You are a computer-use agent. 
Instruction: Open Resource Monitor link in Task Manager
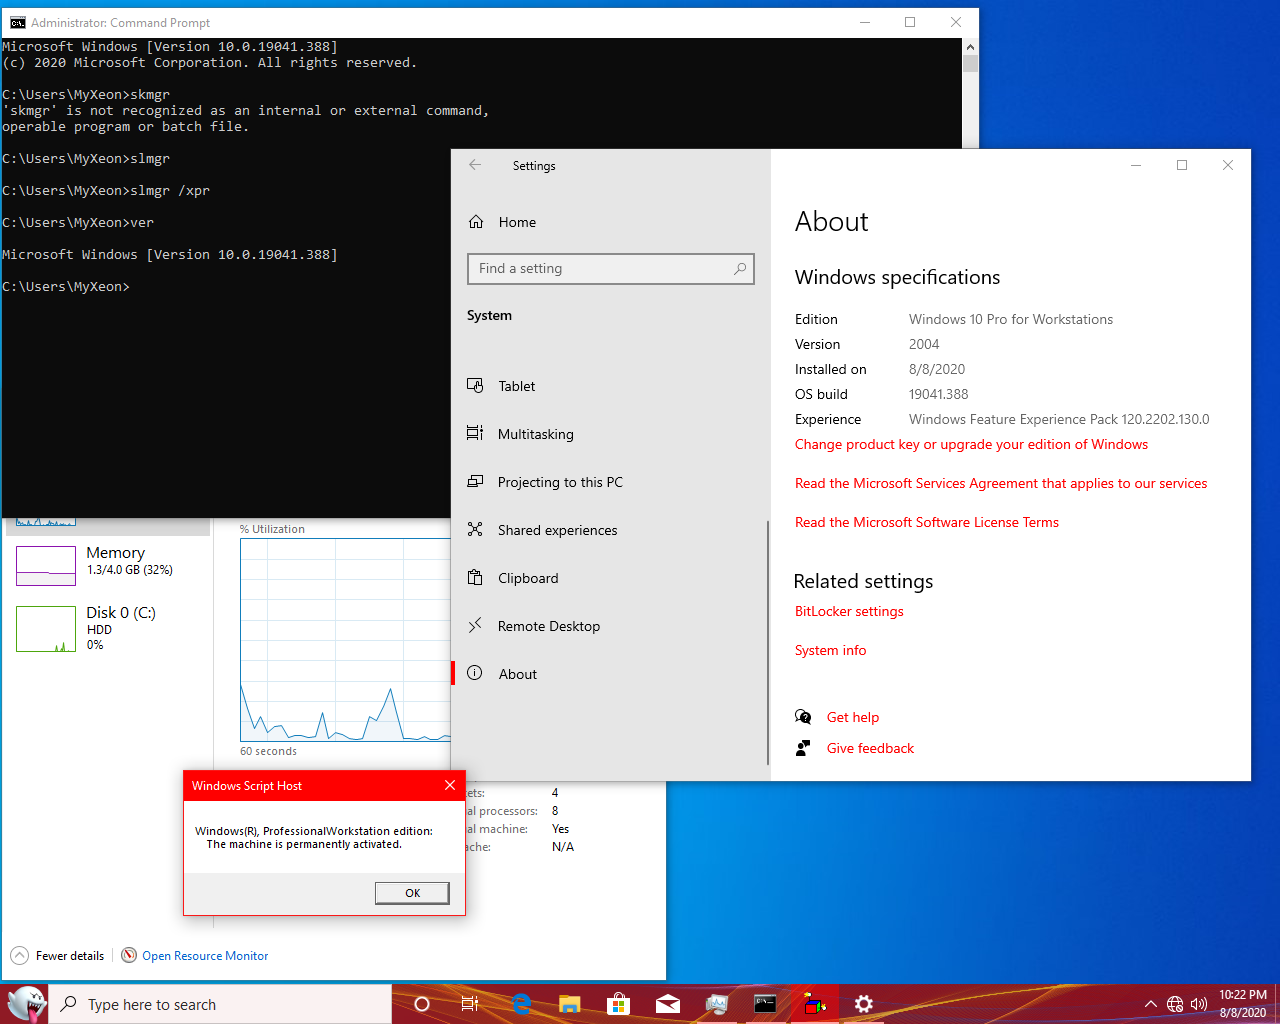(205, 956)
